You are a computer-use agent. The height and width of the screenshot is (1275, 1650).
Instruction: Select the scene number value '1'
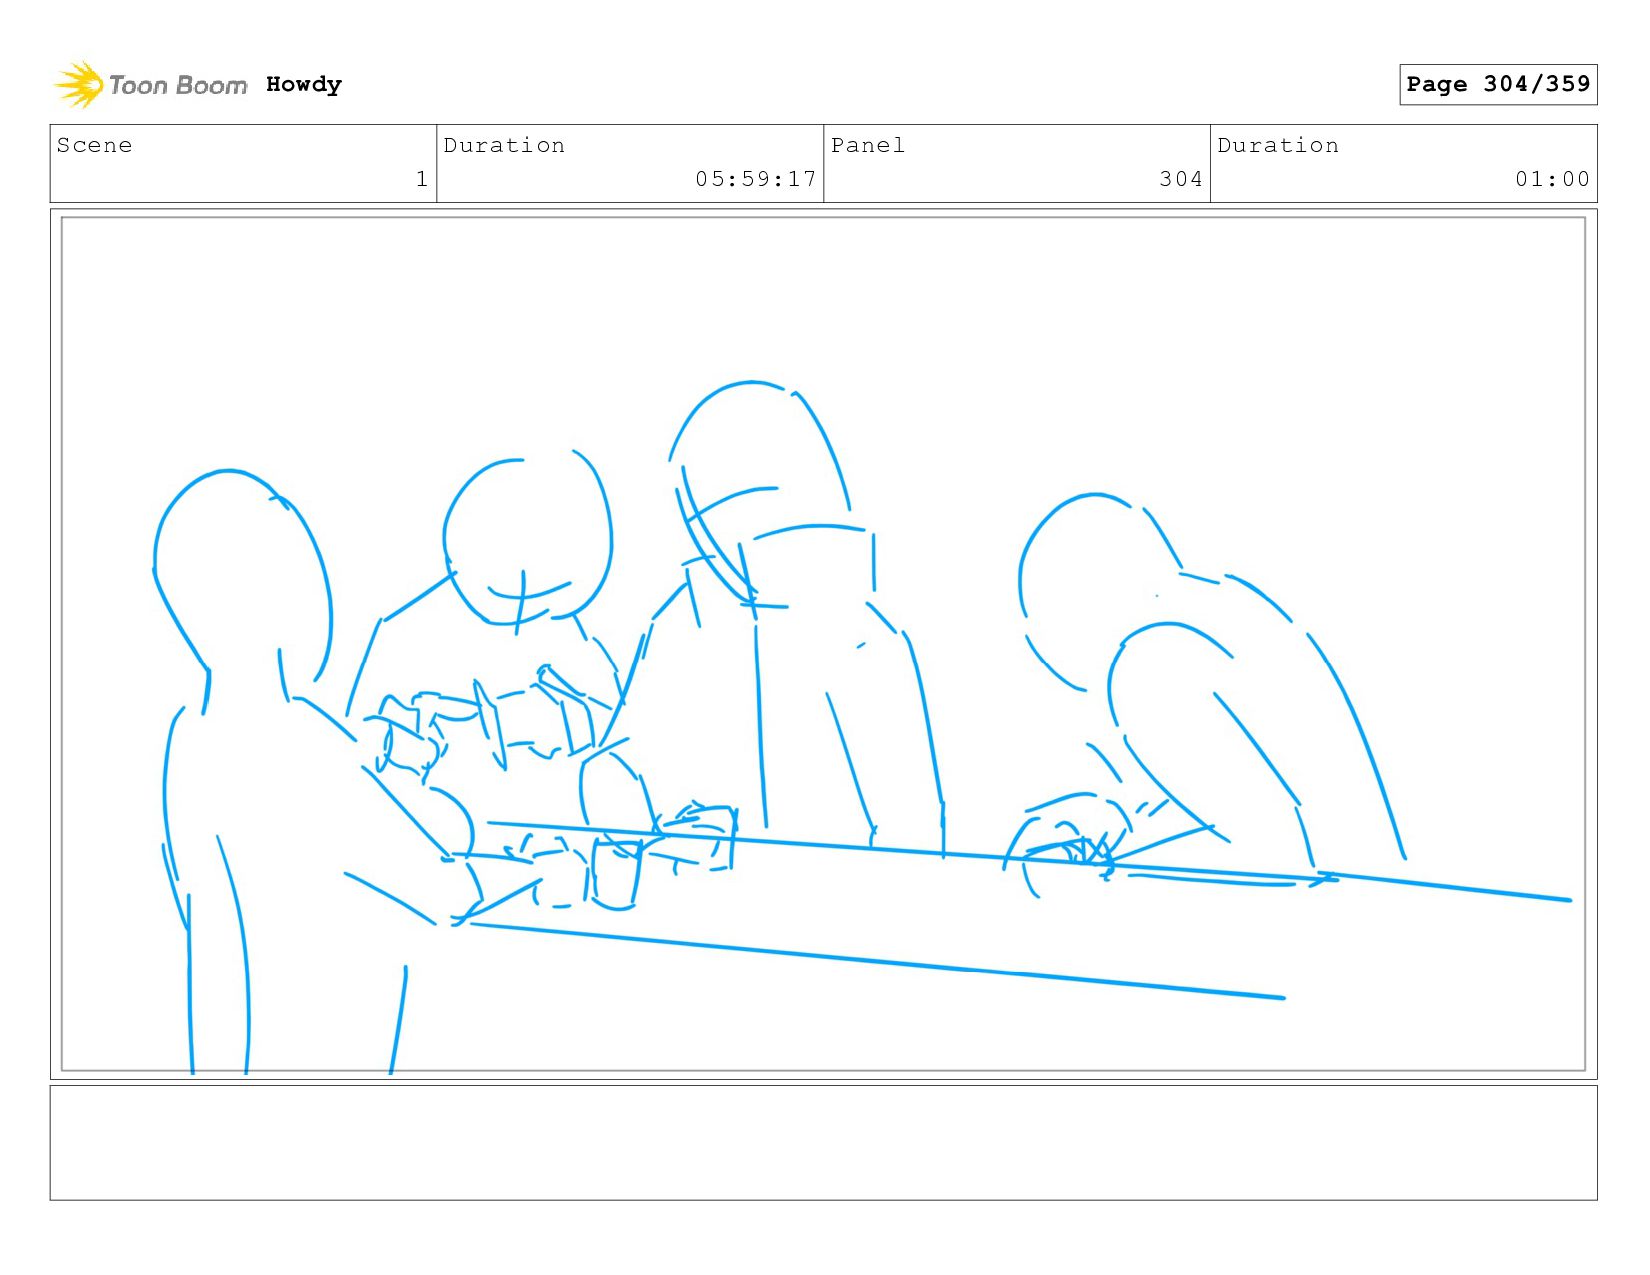422,179
